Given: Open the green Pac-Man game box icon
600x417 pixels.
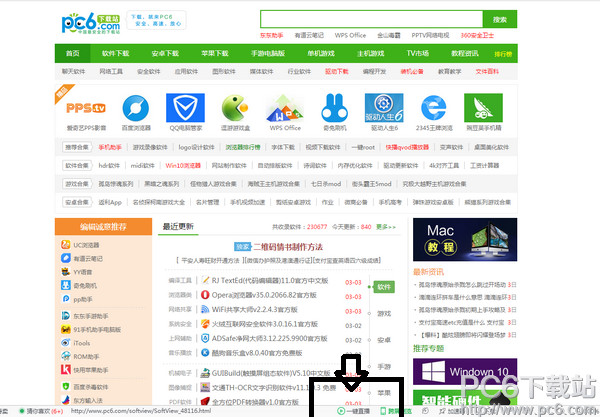Looking at the screenshot, I should [235, 108].
